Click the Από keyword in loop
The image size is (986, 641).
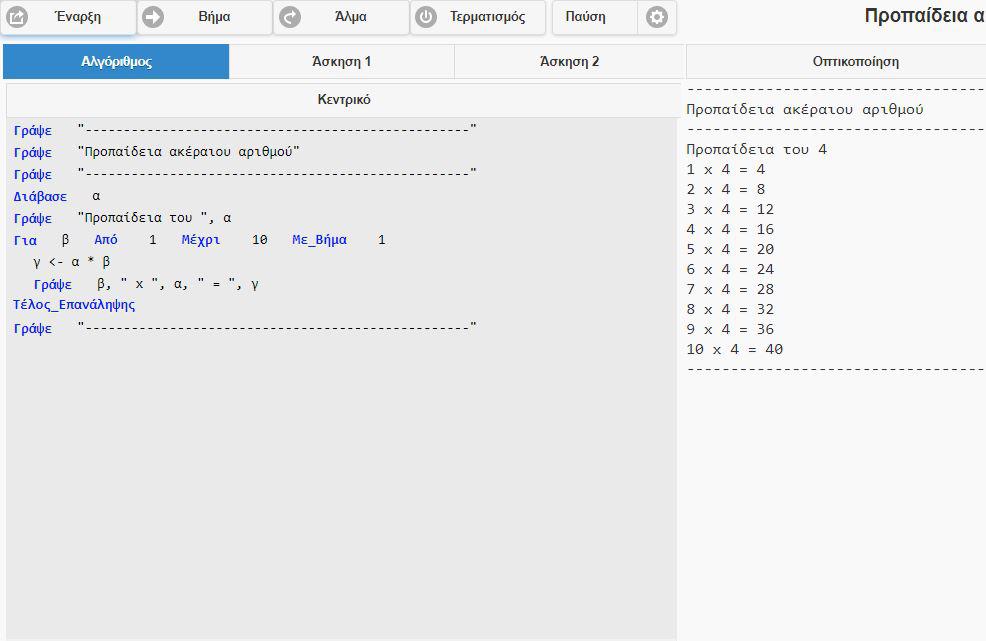point(106,240)
